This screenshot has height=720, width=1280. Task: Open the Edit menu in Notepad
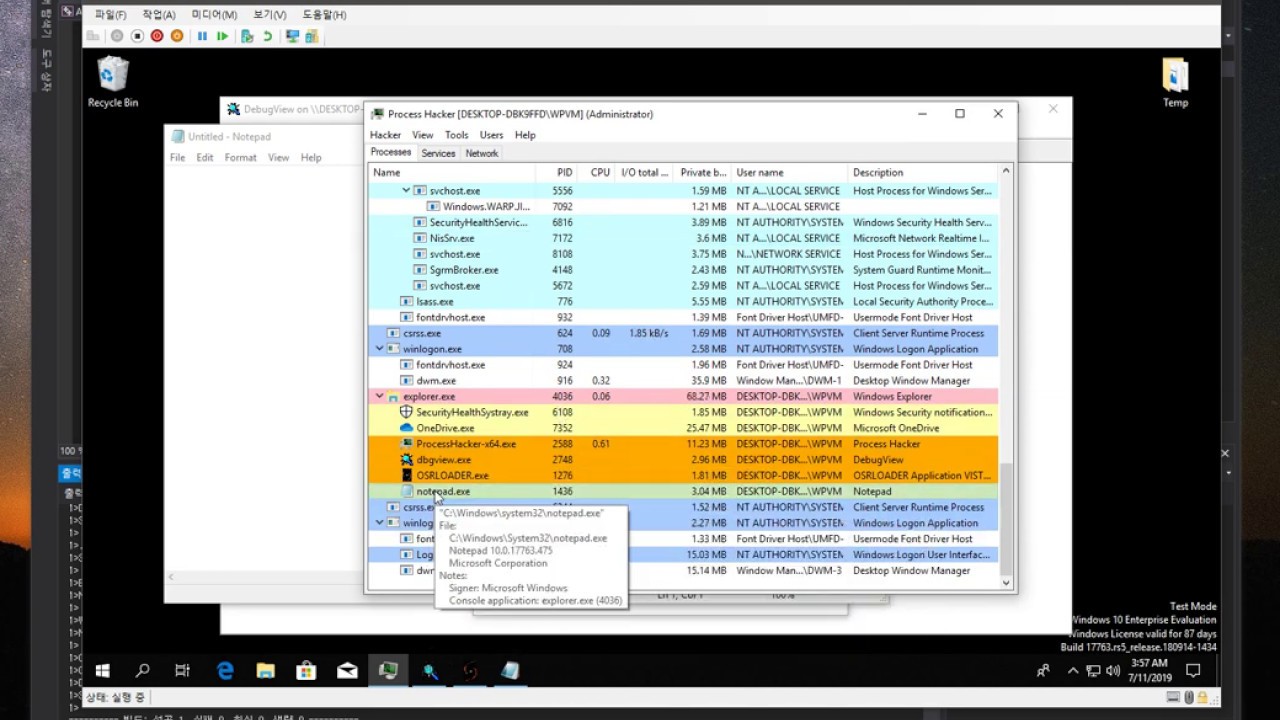[x=205, y=158]
